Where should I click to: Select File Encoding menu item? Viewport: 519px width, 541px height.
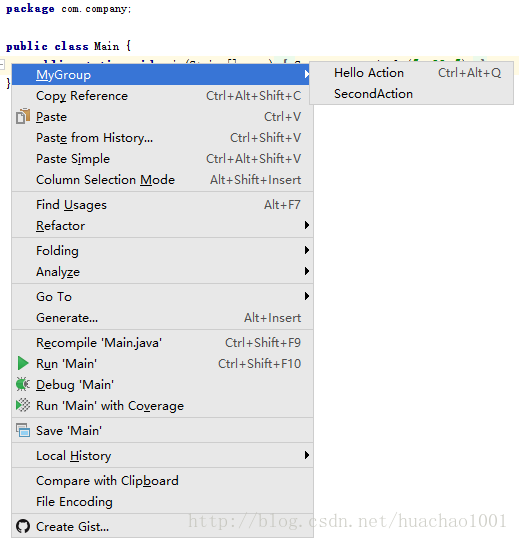[x=162, y=502]
